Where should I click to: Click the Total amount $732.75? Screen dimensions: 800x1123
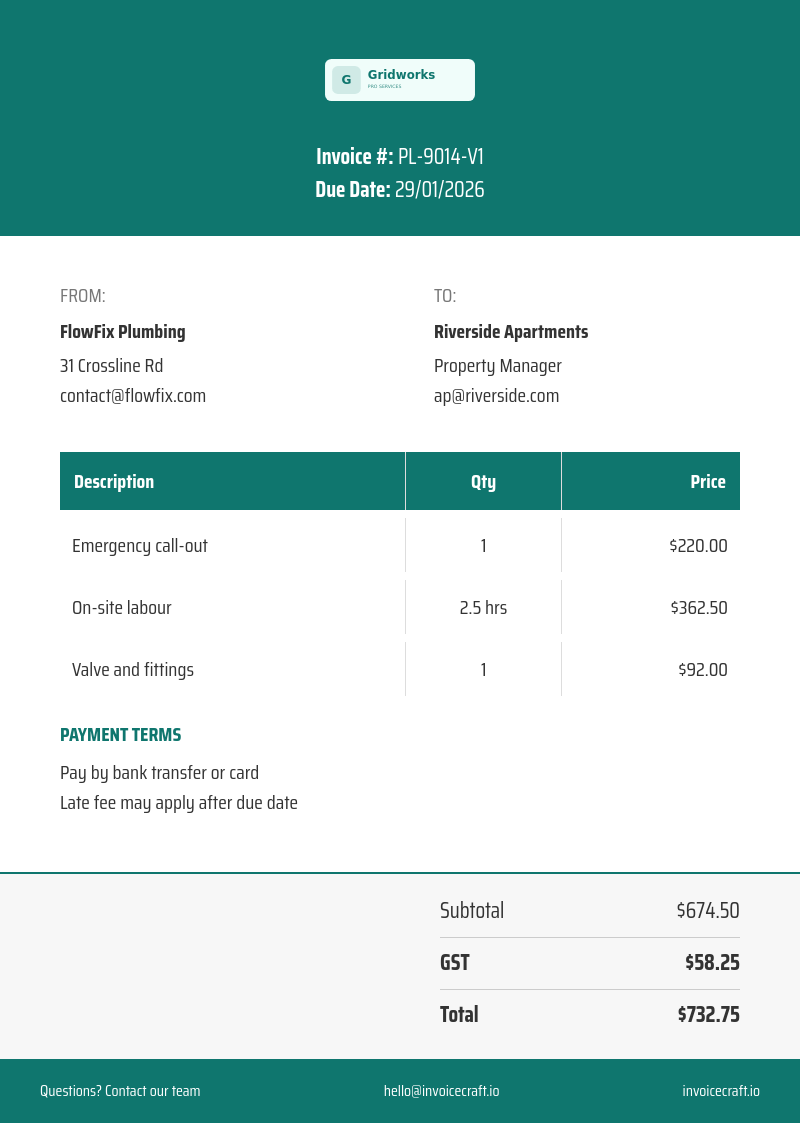(x=708, y=1014)
